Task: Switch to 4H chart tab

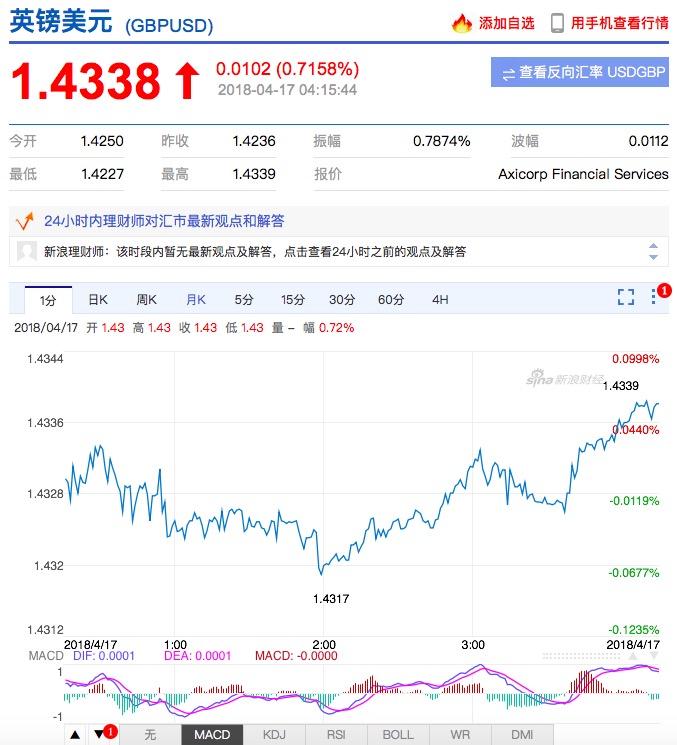Action: click(x=440, y=299)
